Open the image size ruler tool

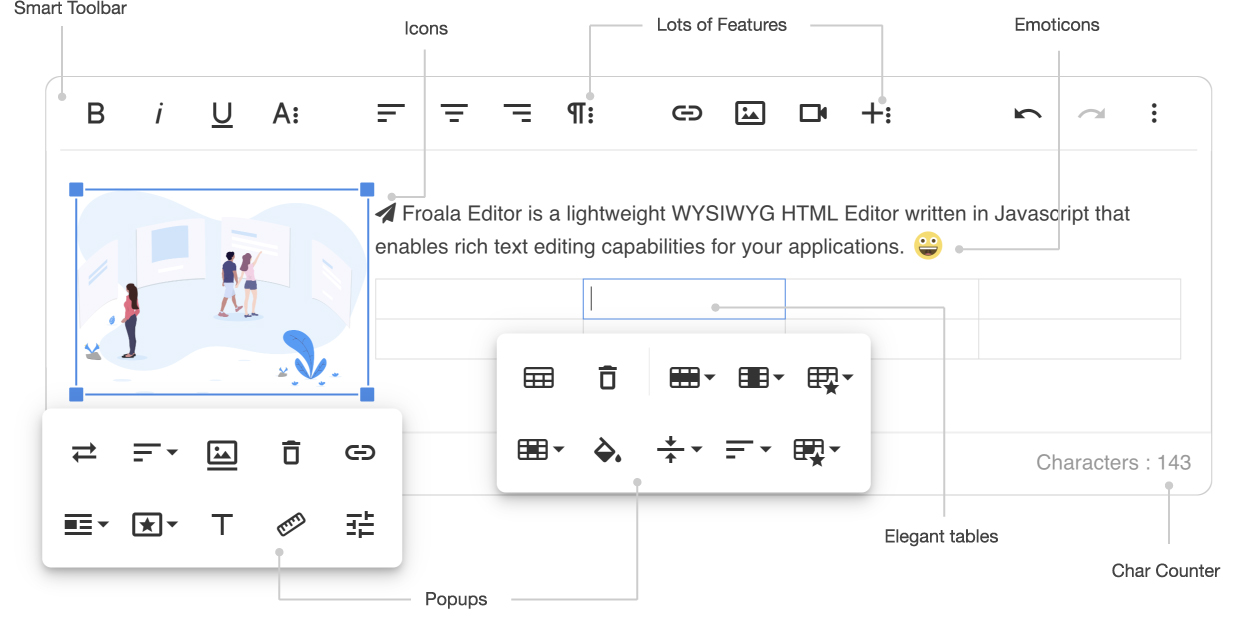coord(291,524)
